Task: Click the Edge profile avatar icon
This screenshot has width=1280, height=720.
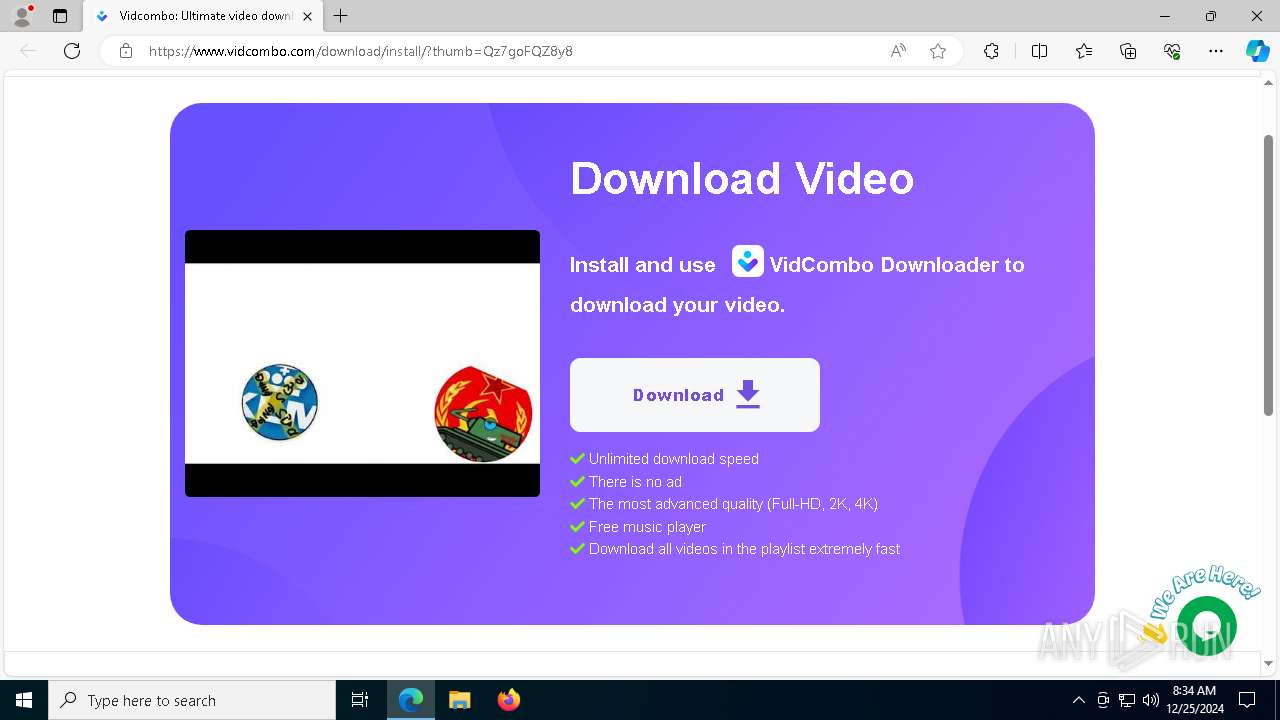Action: [21, 16]
